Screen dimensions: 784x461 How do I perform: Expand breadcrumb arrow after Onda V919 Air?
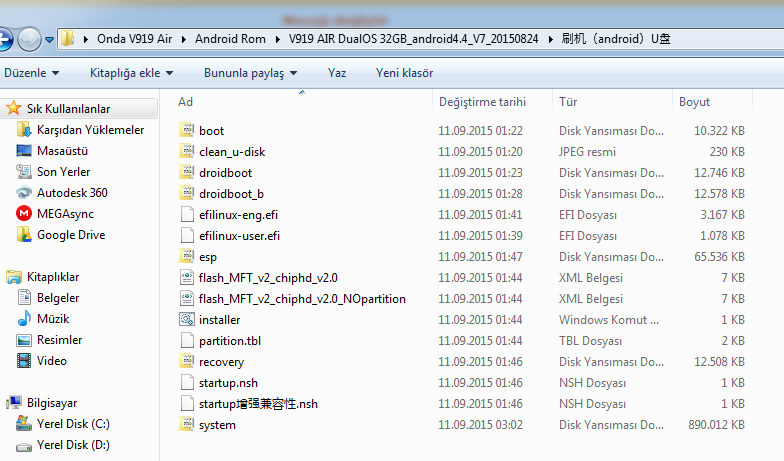point(184,39)
